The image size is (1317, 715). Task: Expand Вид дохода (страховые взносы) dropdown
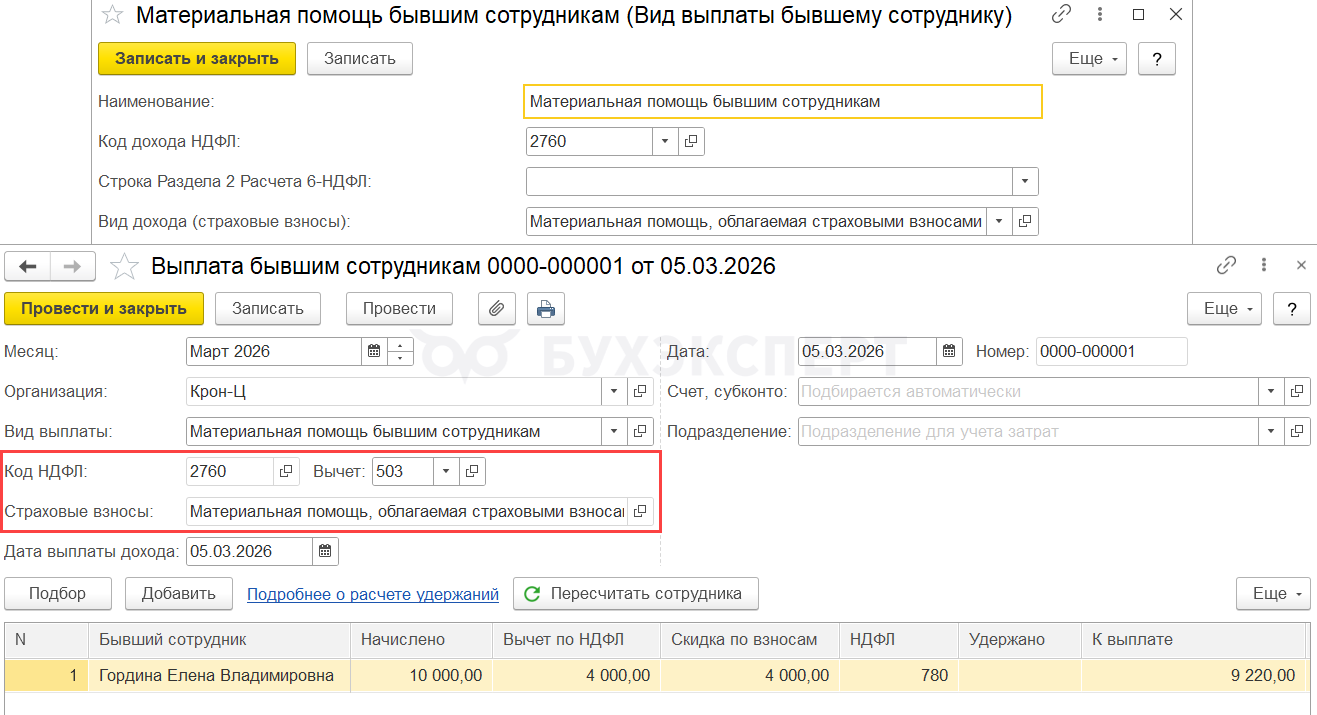[1000, 221]
